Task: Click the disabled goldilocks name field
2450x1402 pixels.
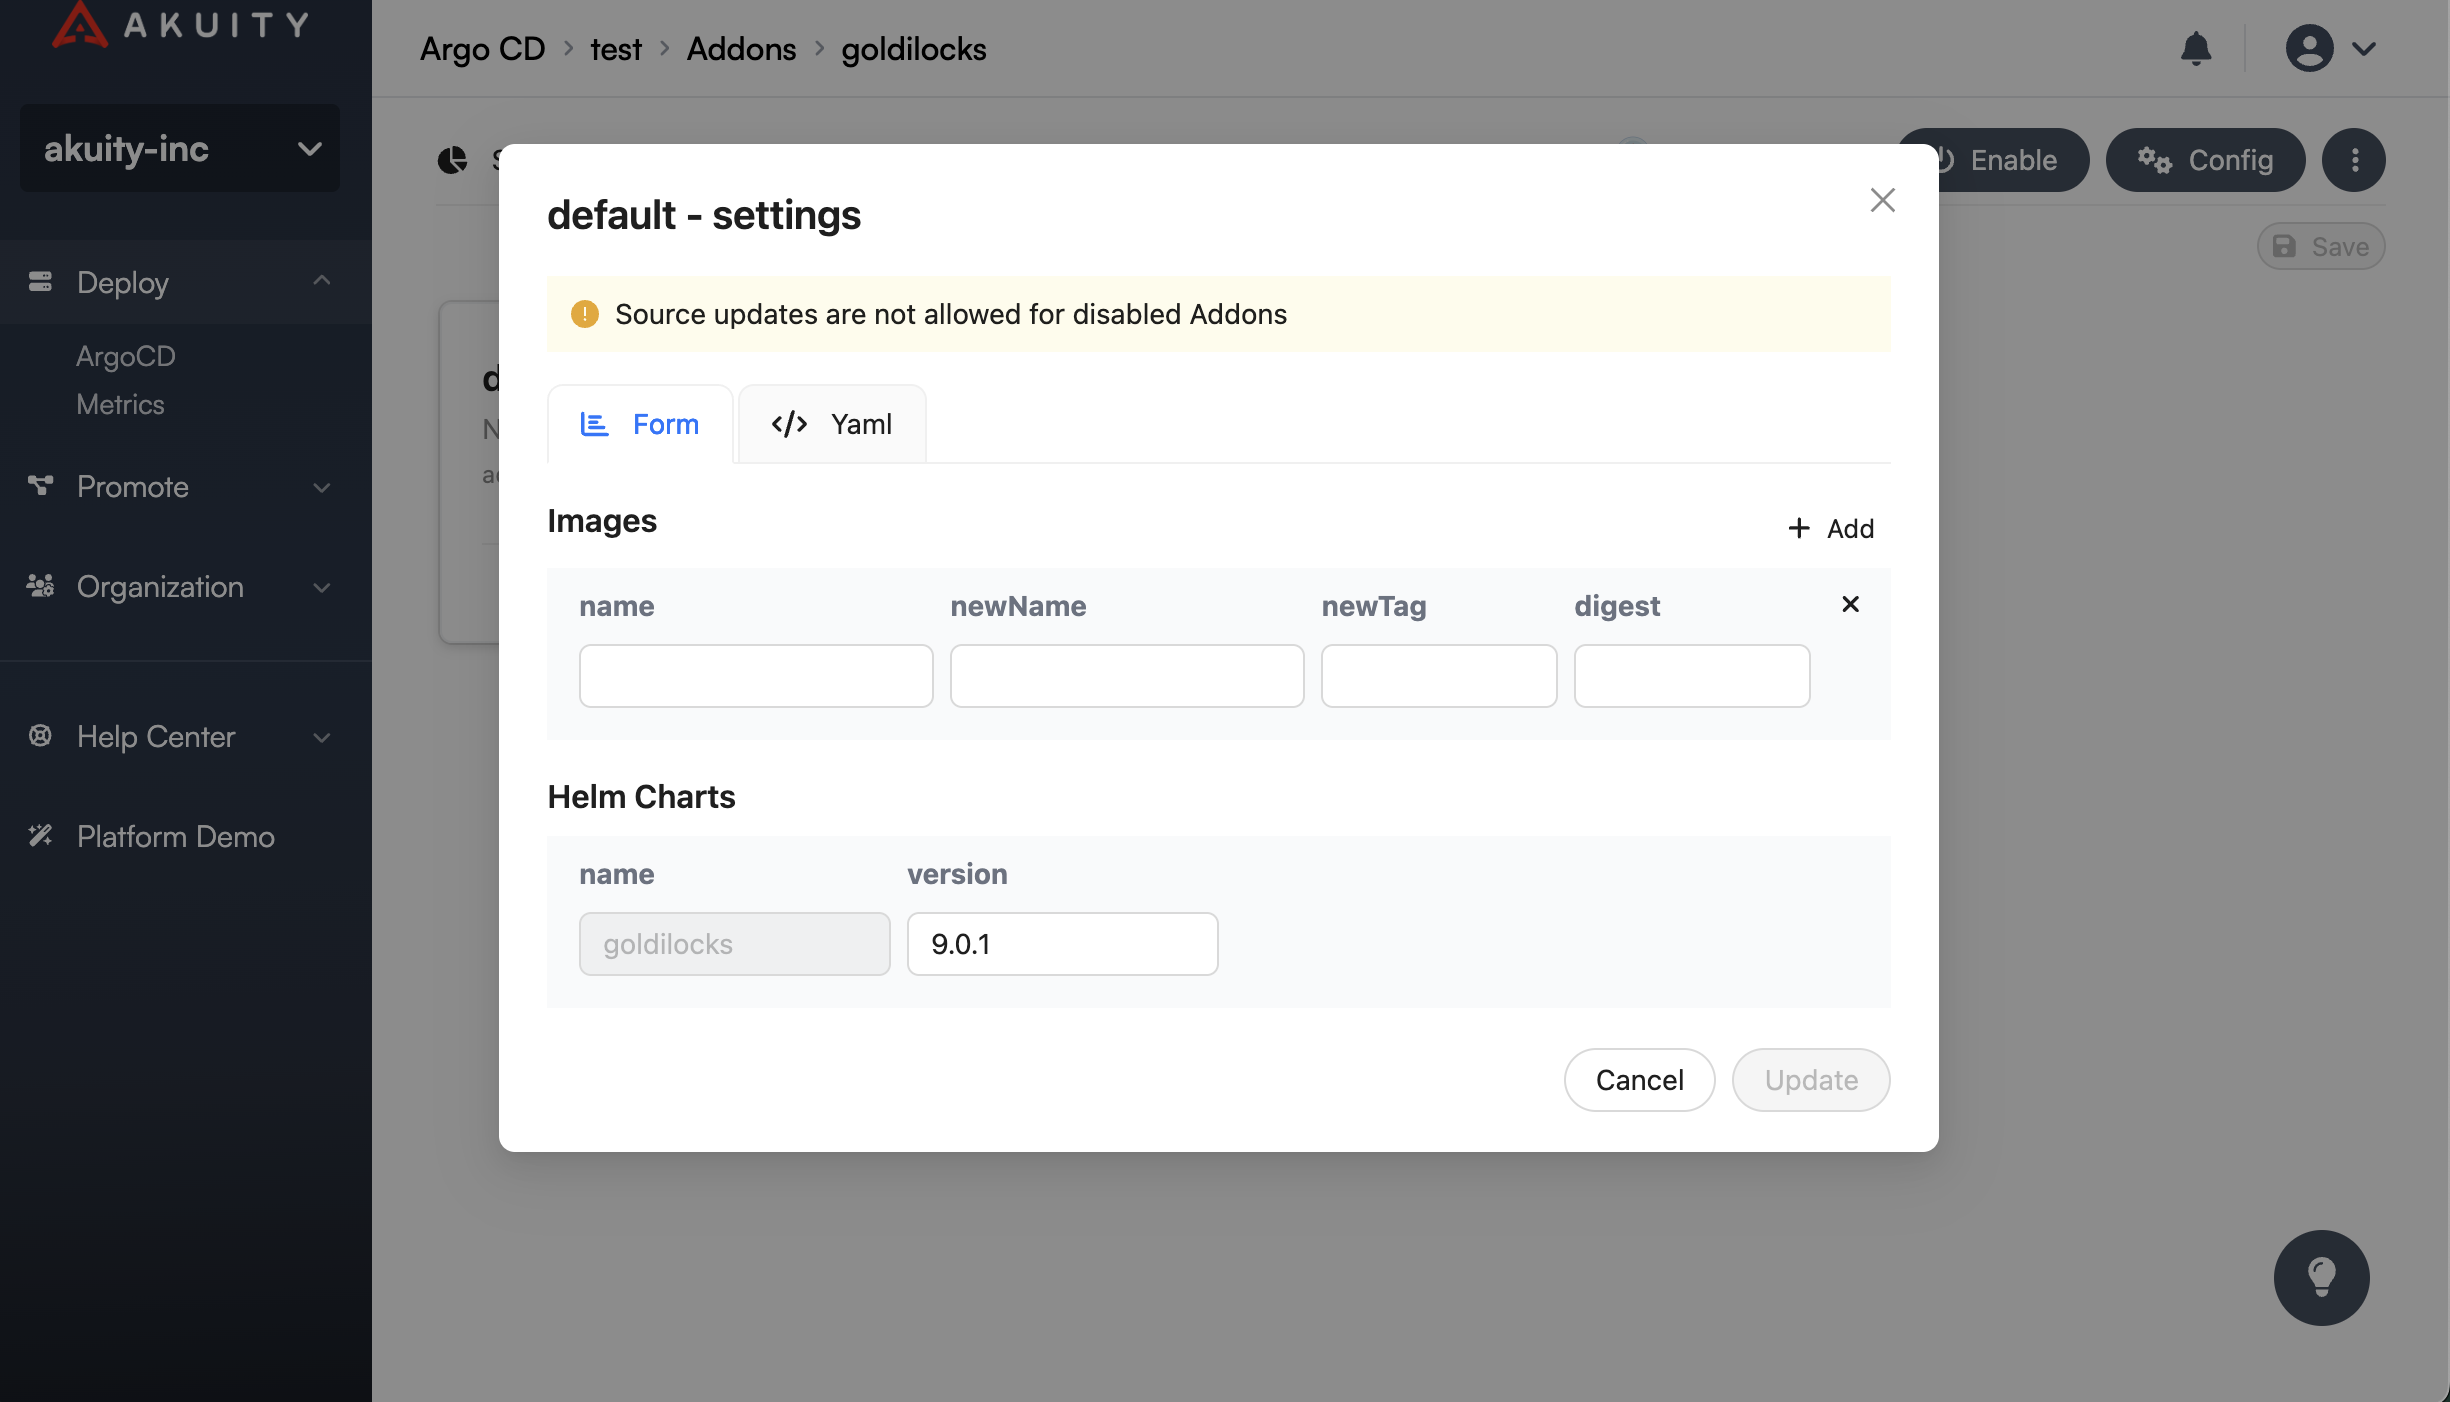Action: point(735,944)
